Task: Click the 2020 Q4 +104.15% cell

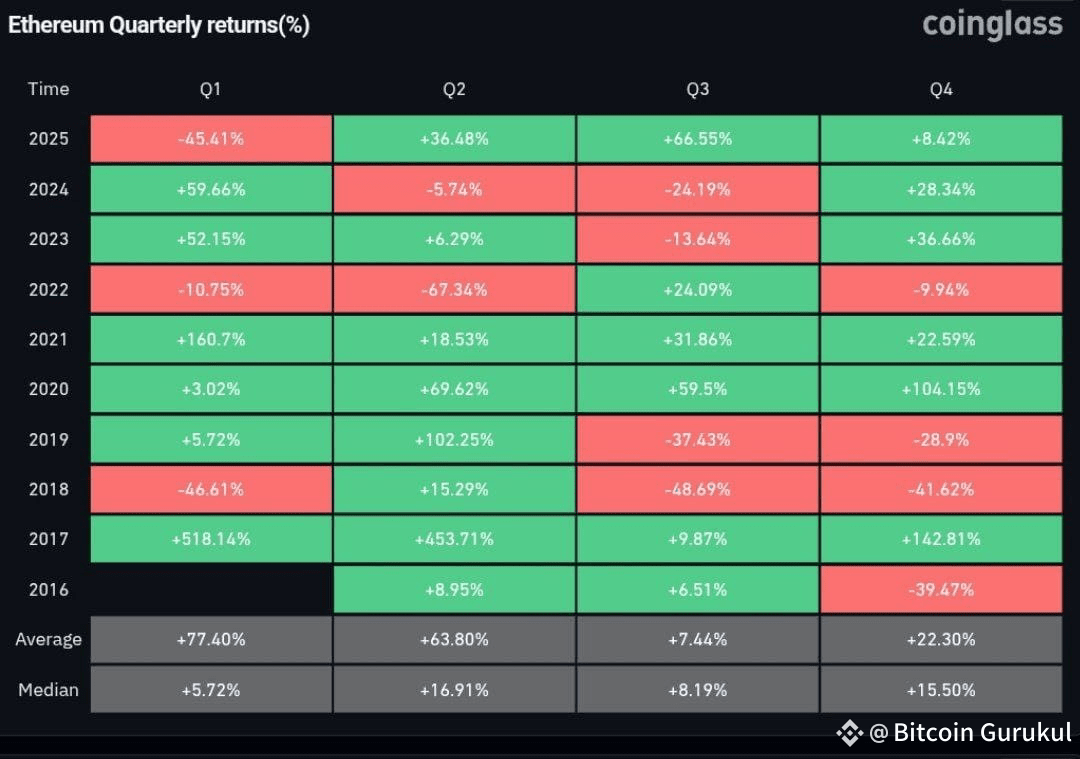Action: [x=941, y=389]
